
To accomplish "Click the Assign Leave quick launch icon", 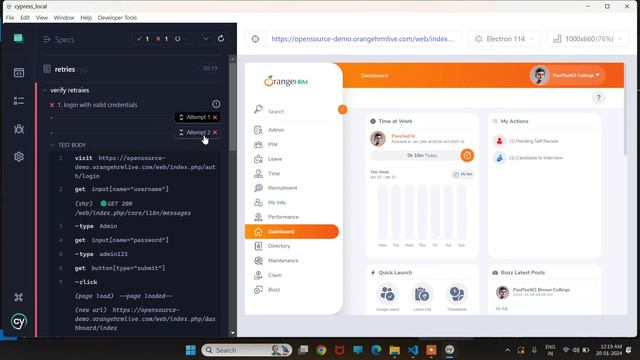I will point(387,294).
